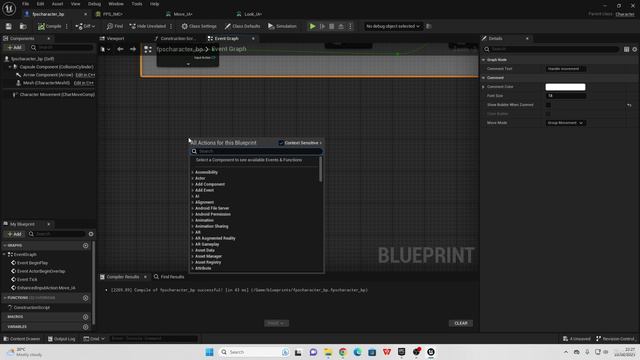Add new variable with VARIABLES plus icon

85,327
